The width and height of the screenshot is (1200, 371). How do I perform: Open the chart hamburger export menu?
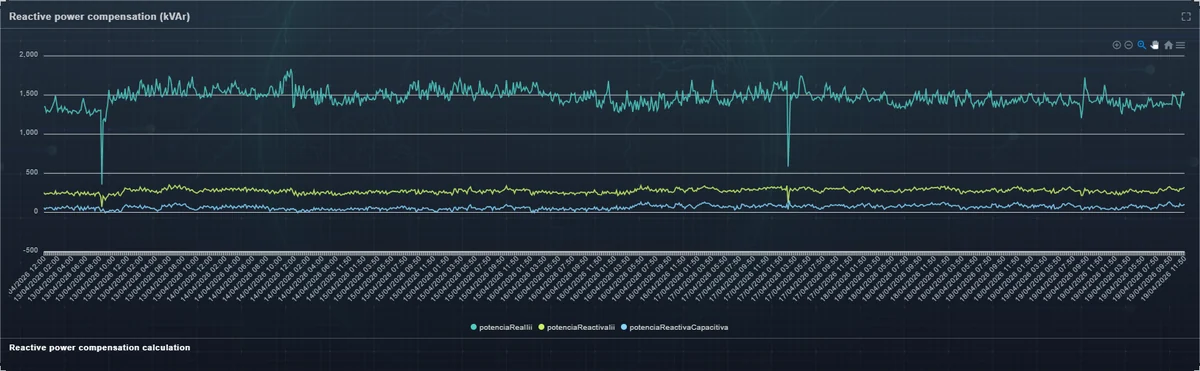coord(1180,45)
